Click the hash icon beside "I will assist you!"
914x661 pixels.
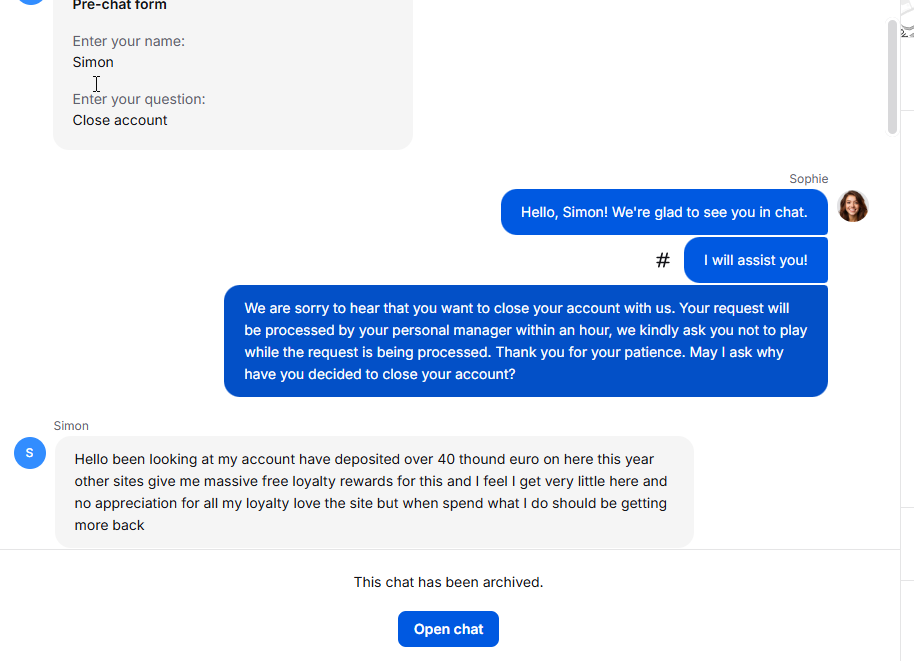click(x=662, y=260)
